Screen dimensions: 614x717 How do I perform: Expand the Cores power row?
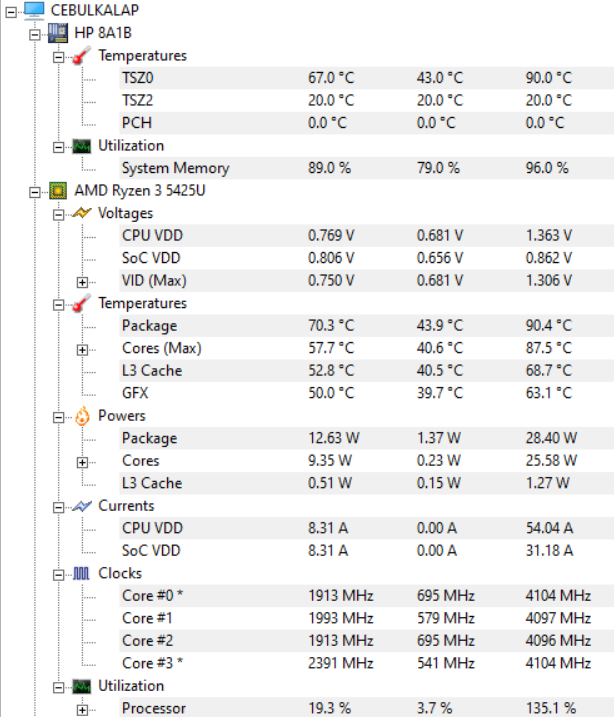(x=82, y=462)
